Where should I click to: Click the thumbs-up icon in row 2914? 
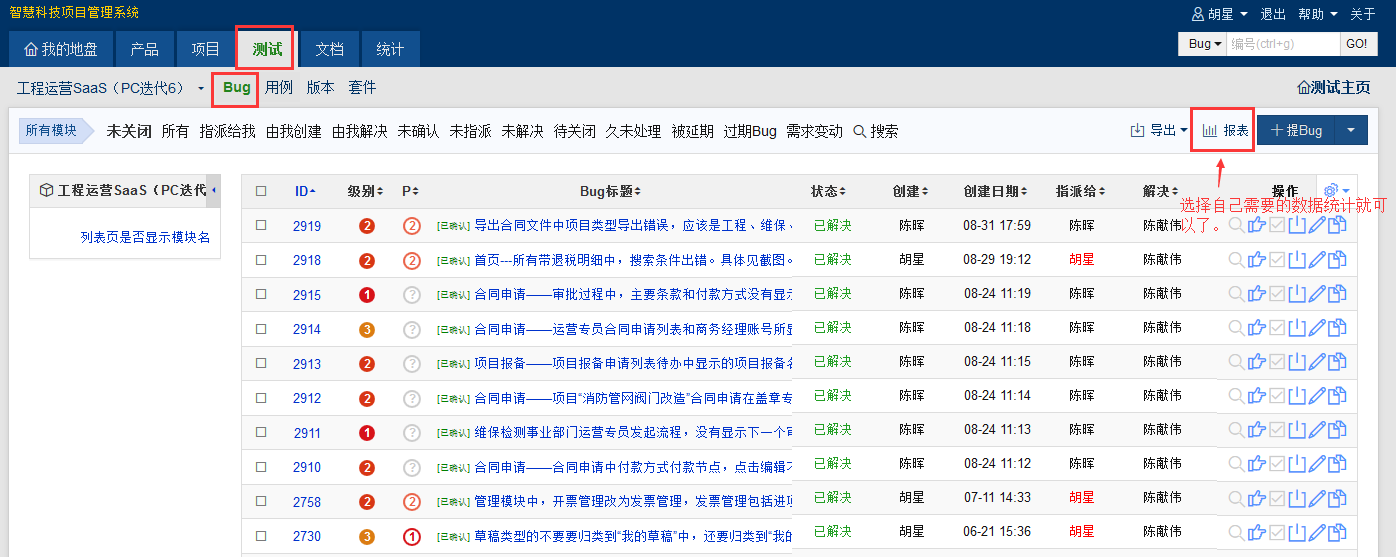pos(1257,328)
